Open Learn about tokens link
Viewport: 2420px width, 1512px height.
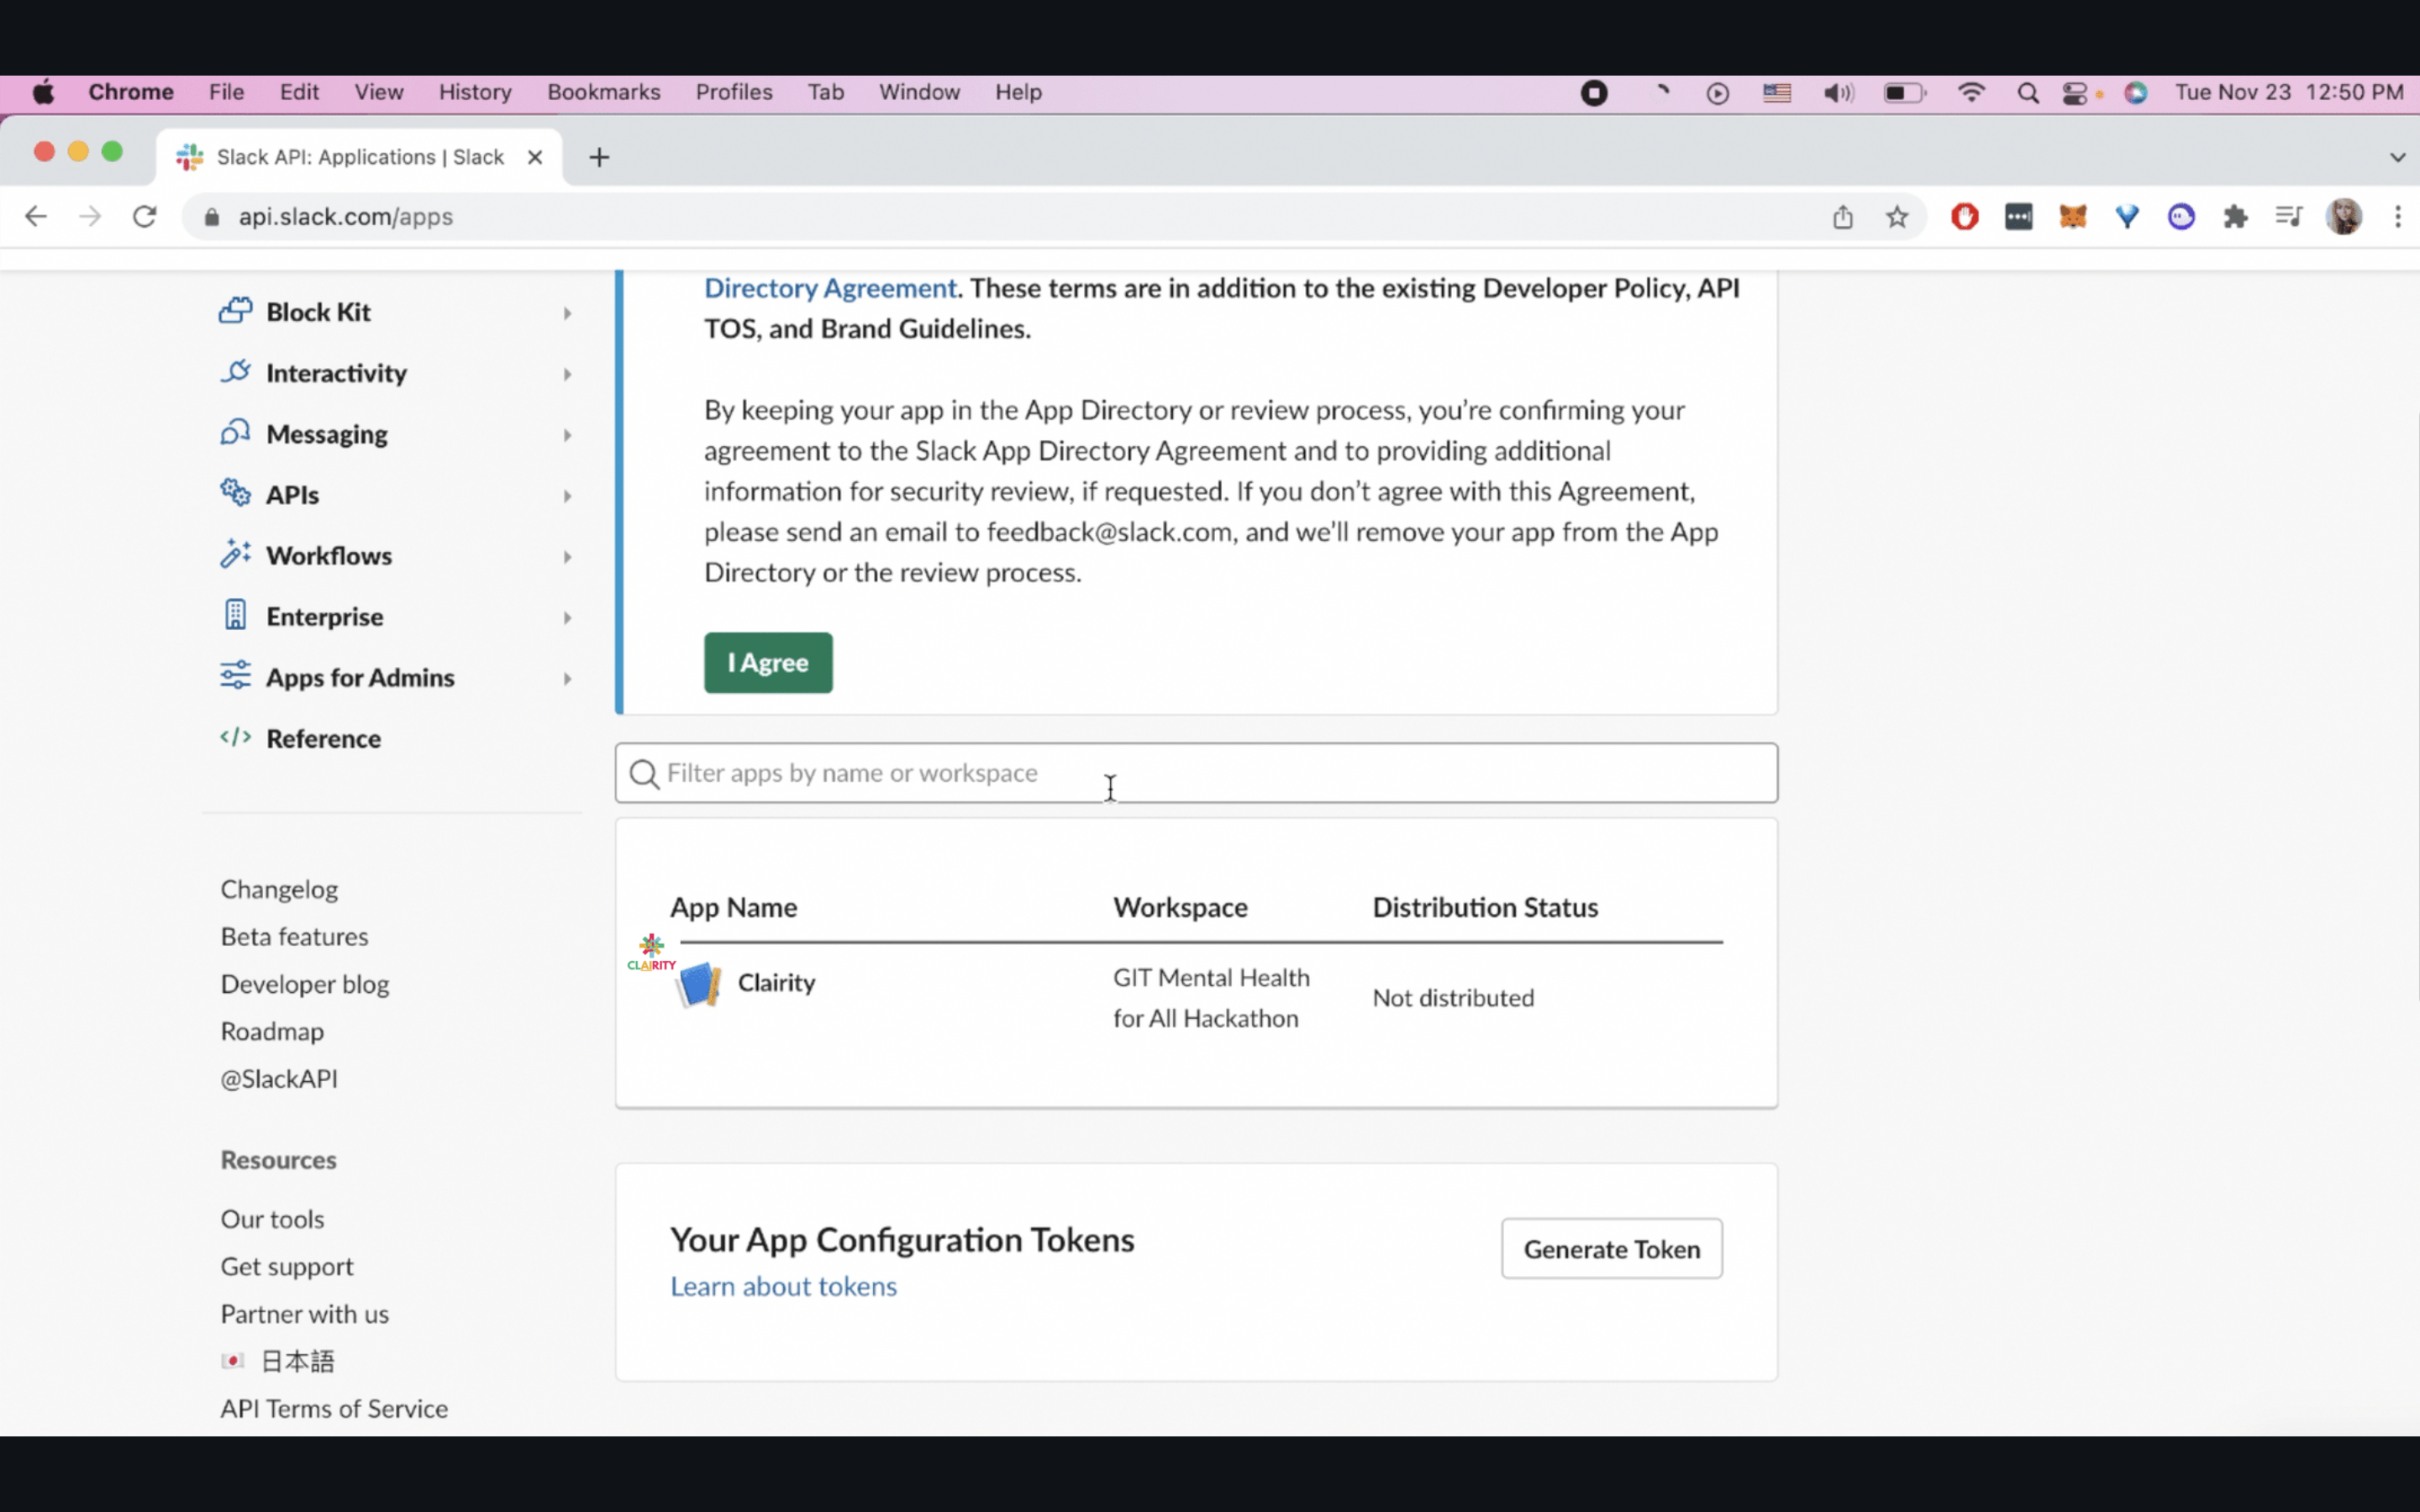783,1286
